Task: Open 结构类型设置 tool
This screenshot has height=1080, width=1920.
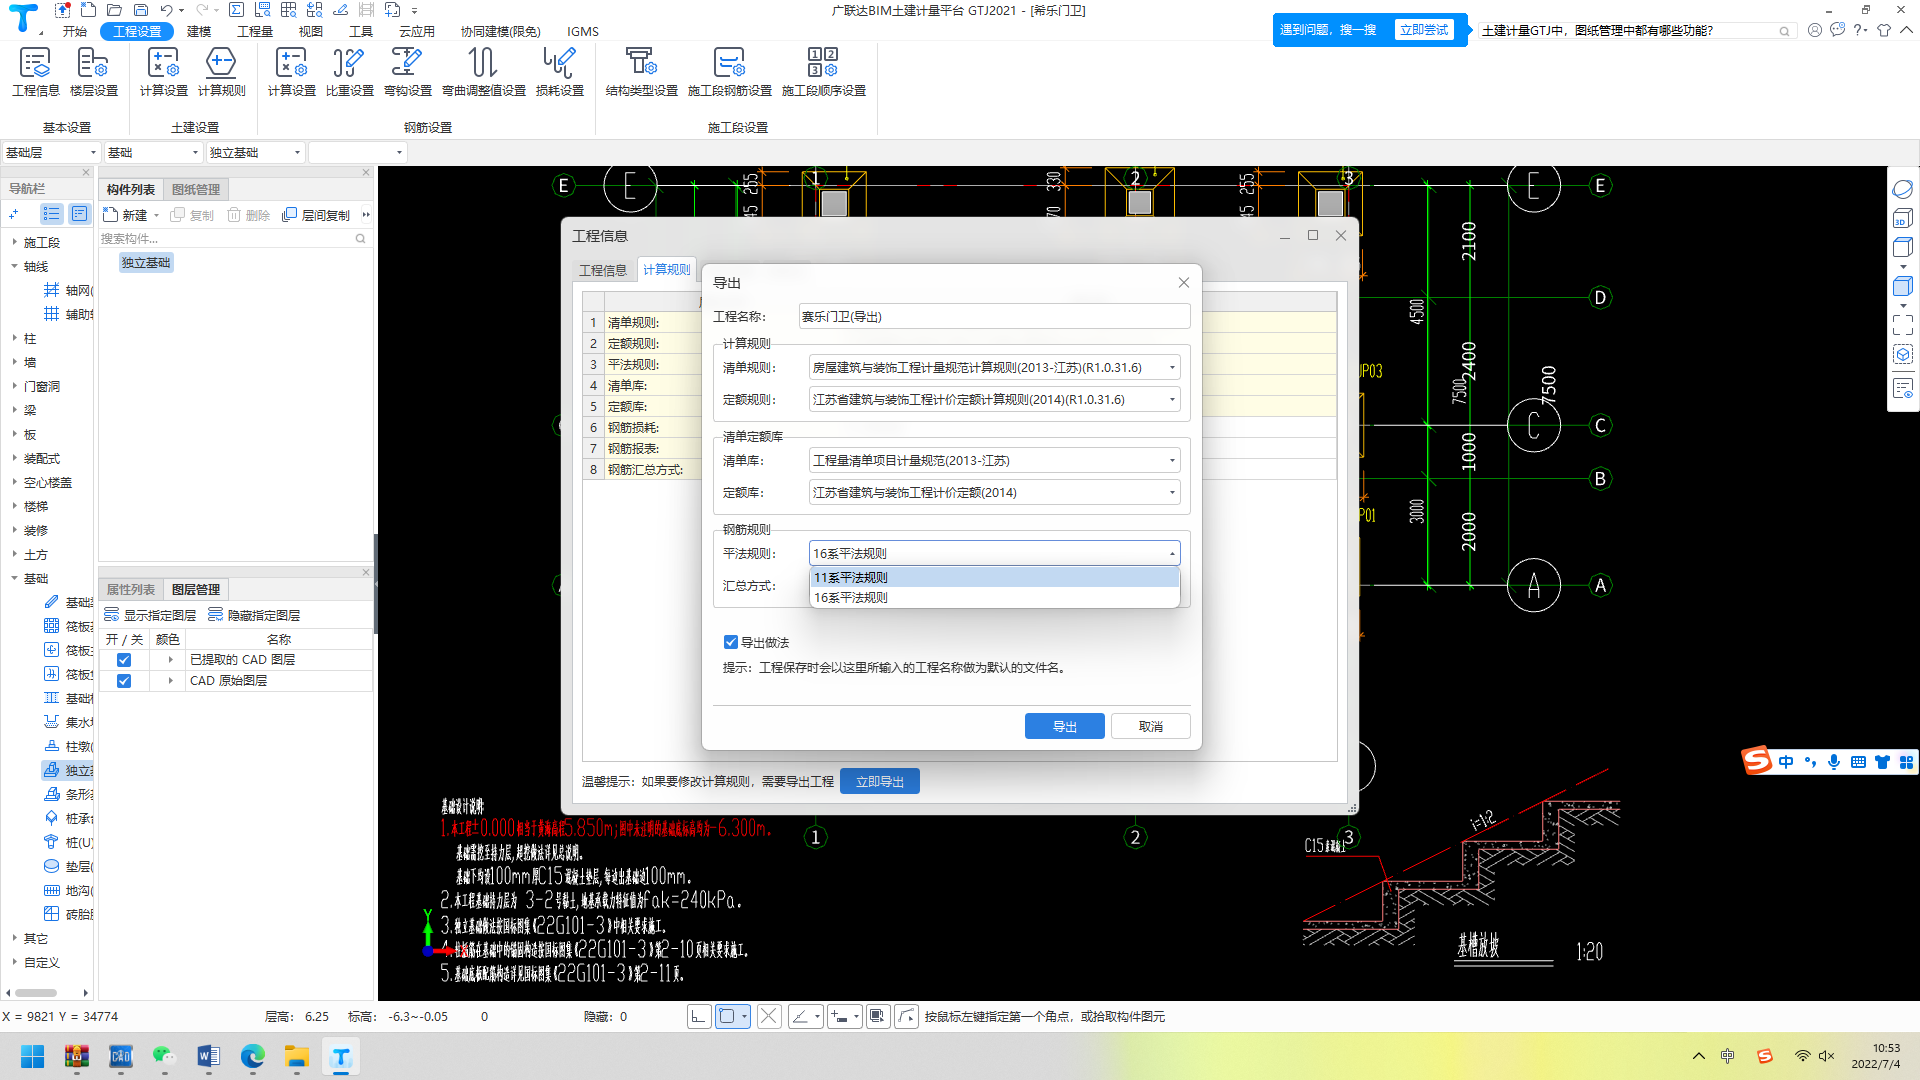Action: pyautogui.click(x=642, y=72)
